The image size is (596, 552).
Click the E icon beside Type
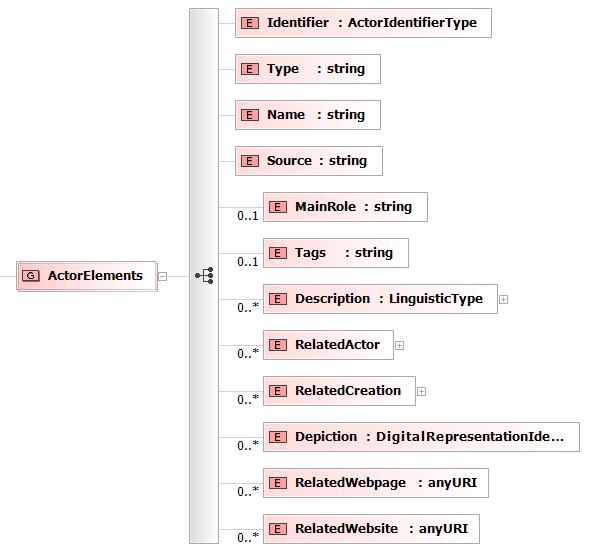(250, 69)
